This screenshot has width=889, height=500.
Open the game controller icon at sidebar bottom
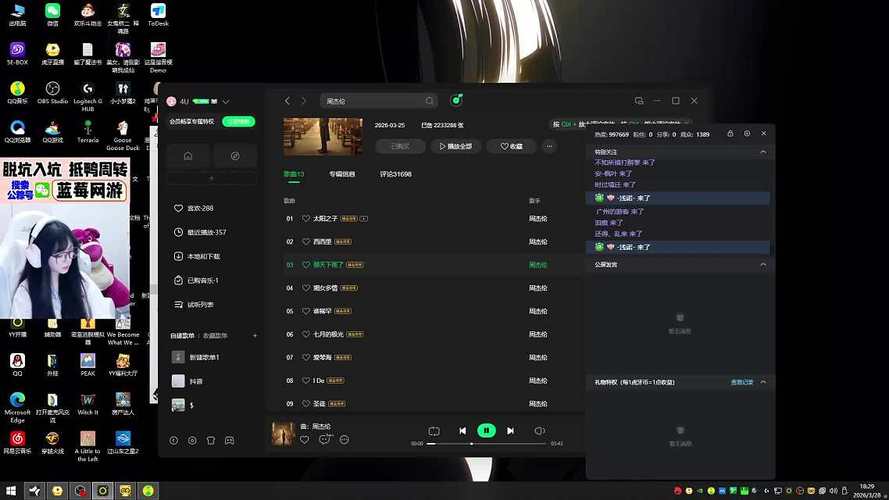(x=230, y=440)
